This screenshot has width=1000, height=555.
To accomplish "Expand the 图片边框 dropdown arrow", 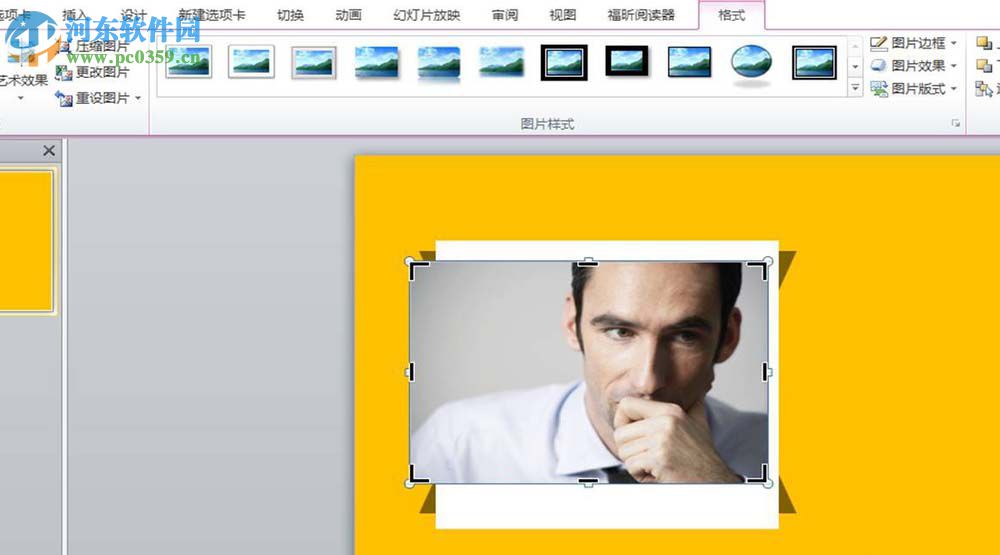I will pos(953,43).
